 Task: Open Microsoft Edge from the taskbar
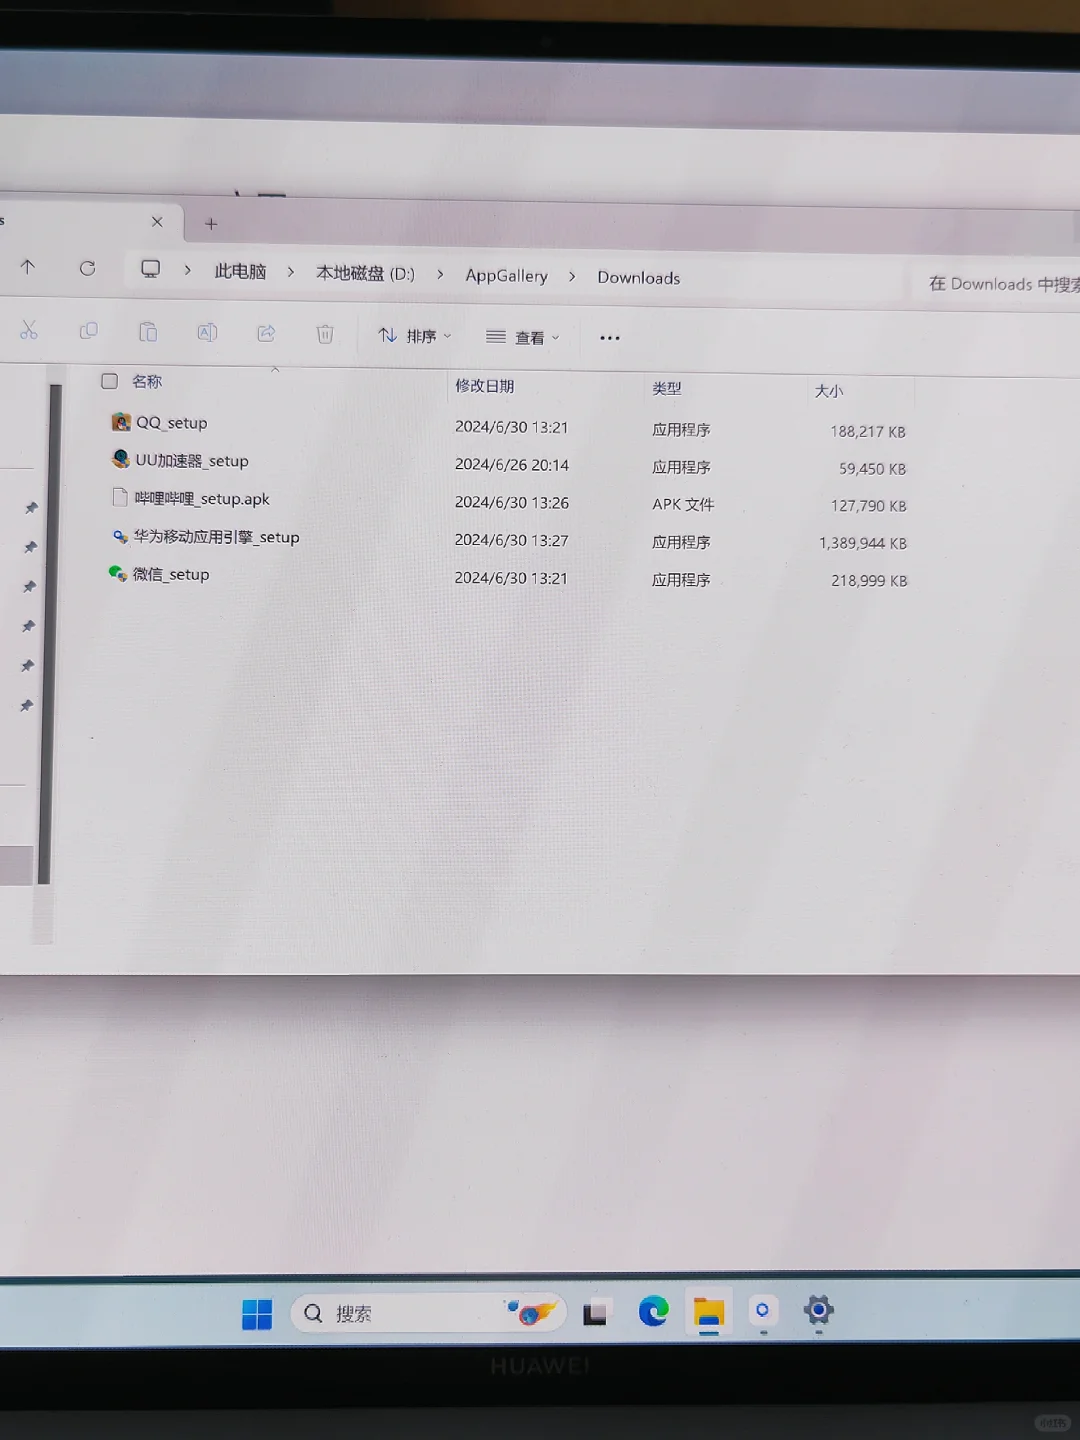(653, 1311)
